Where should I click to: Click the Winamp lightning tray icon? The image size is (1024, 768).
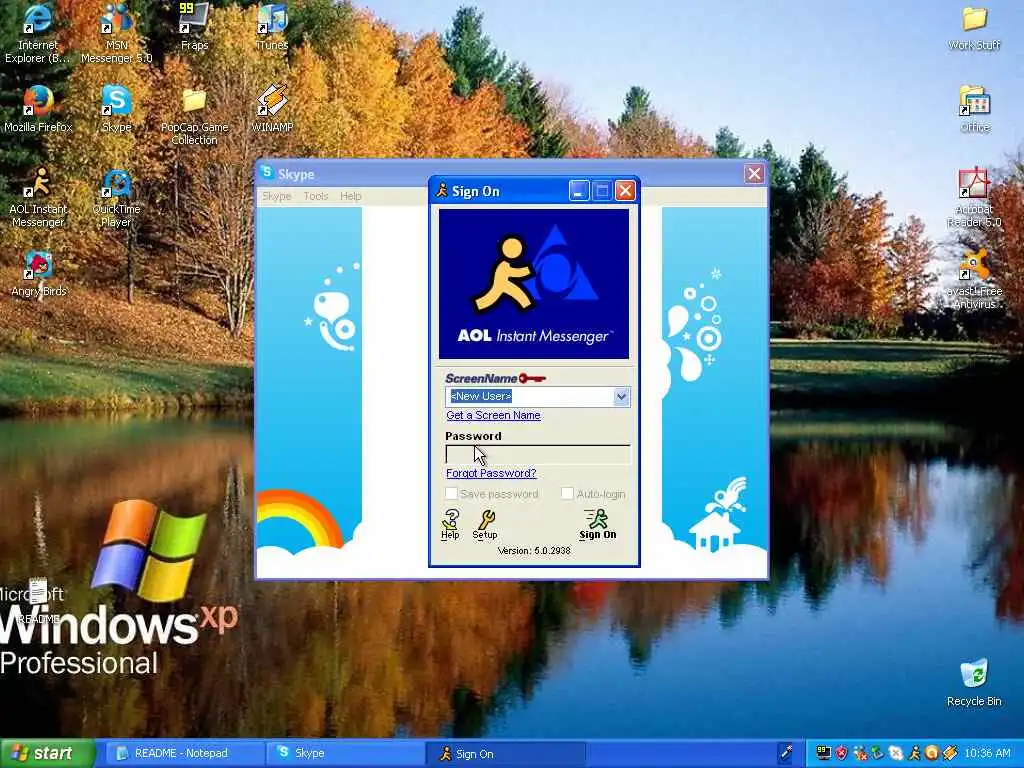pos(950,754)
